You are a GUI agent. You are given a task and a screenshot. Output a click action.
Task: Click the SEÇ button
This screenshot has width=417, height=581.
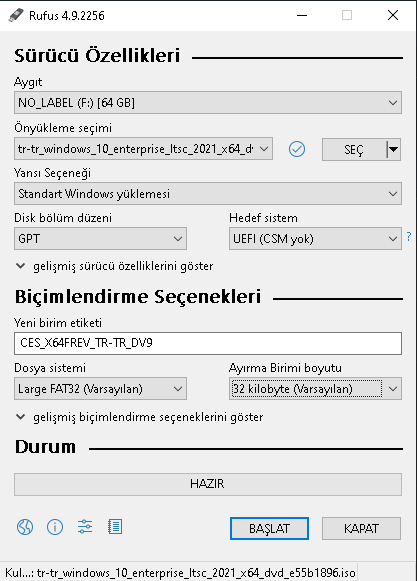(354, 149)
